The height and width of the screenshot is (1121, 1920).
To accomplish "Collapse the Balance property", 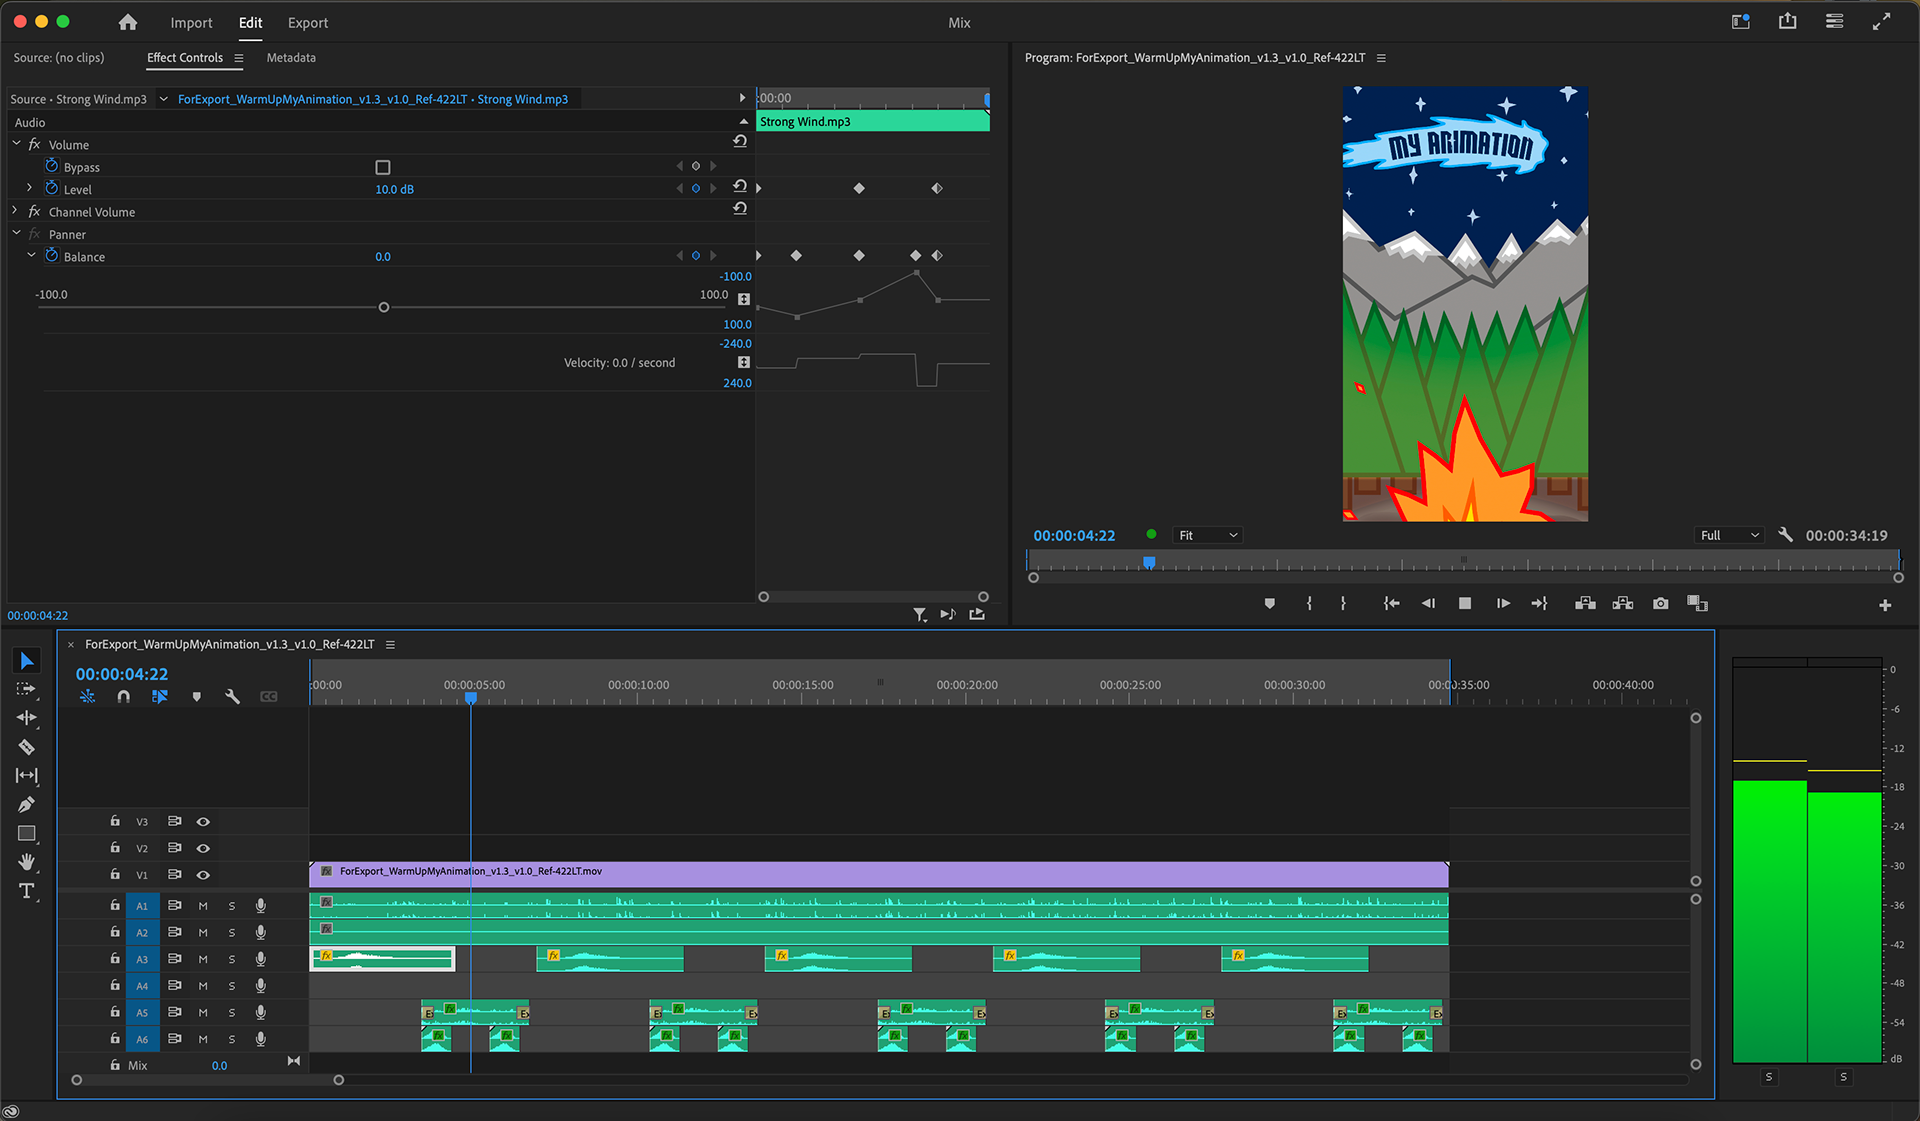I will [x=31, y=255].
